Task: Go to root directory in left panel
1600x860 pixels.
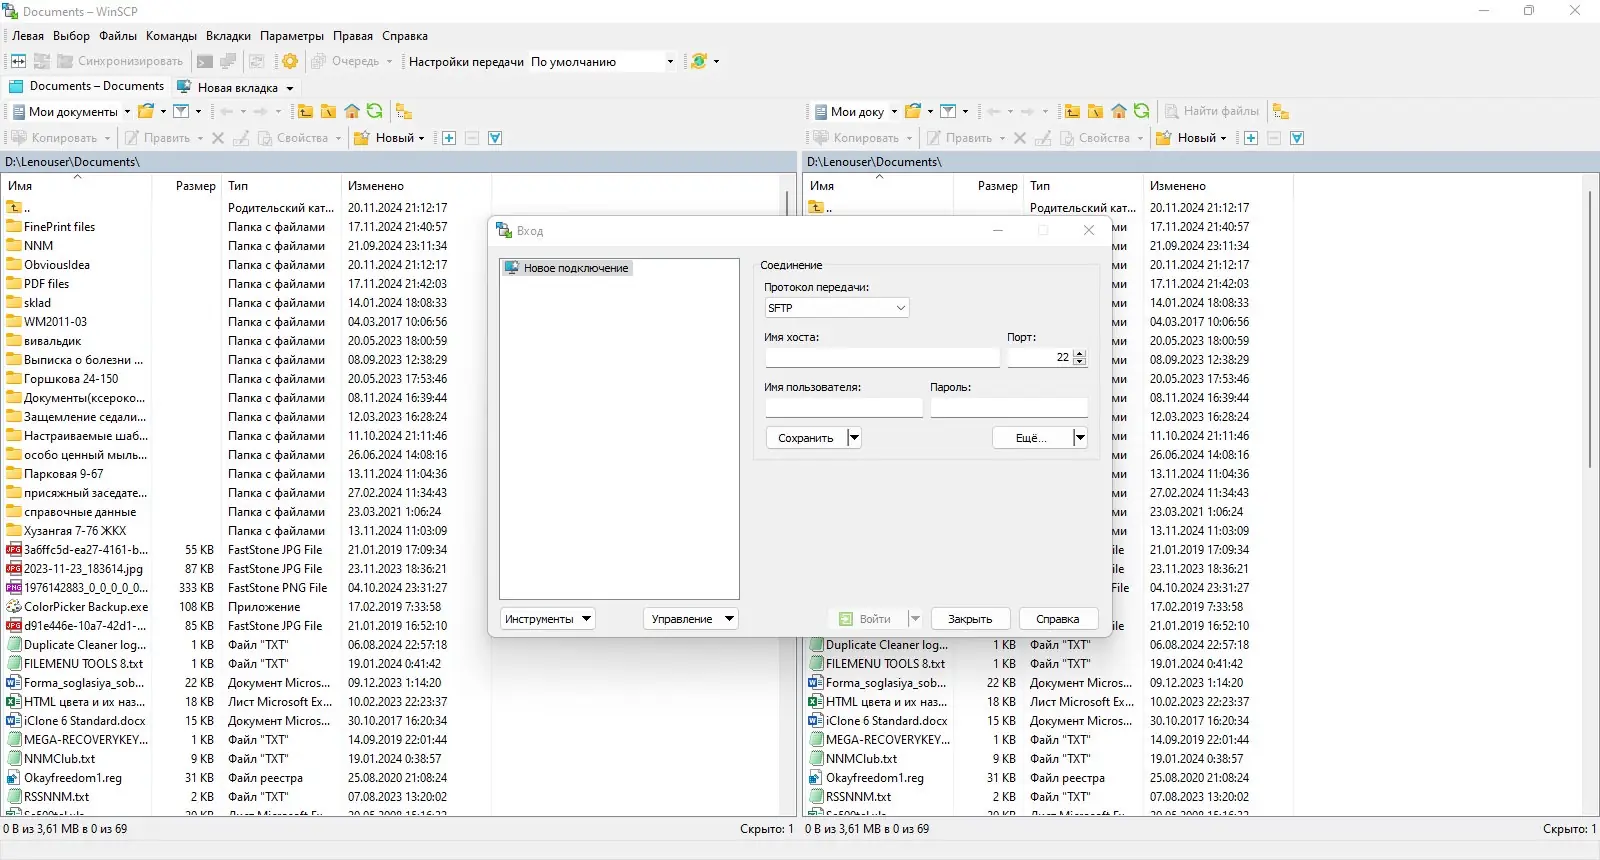Action: tap(328, 111)
